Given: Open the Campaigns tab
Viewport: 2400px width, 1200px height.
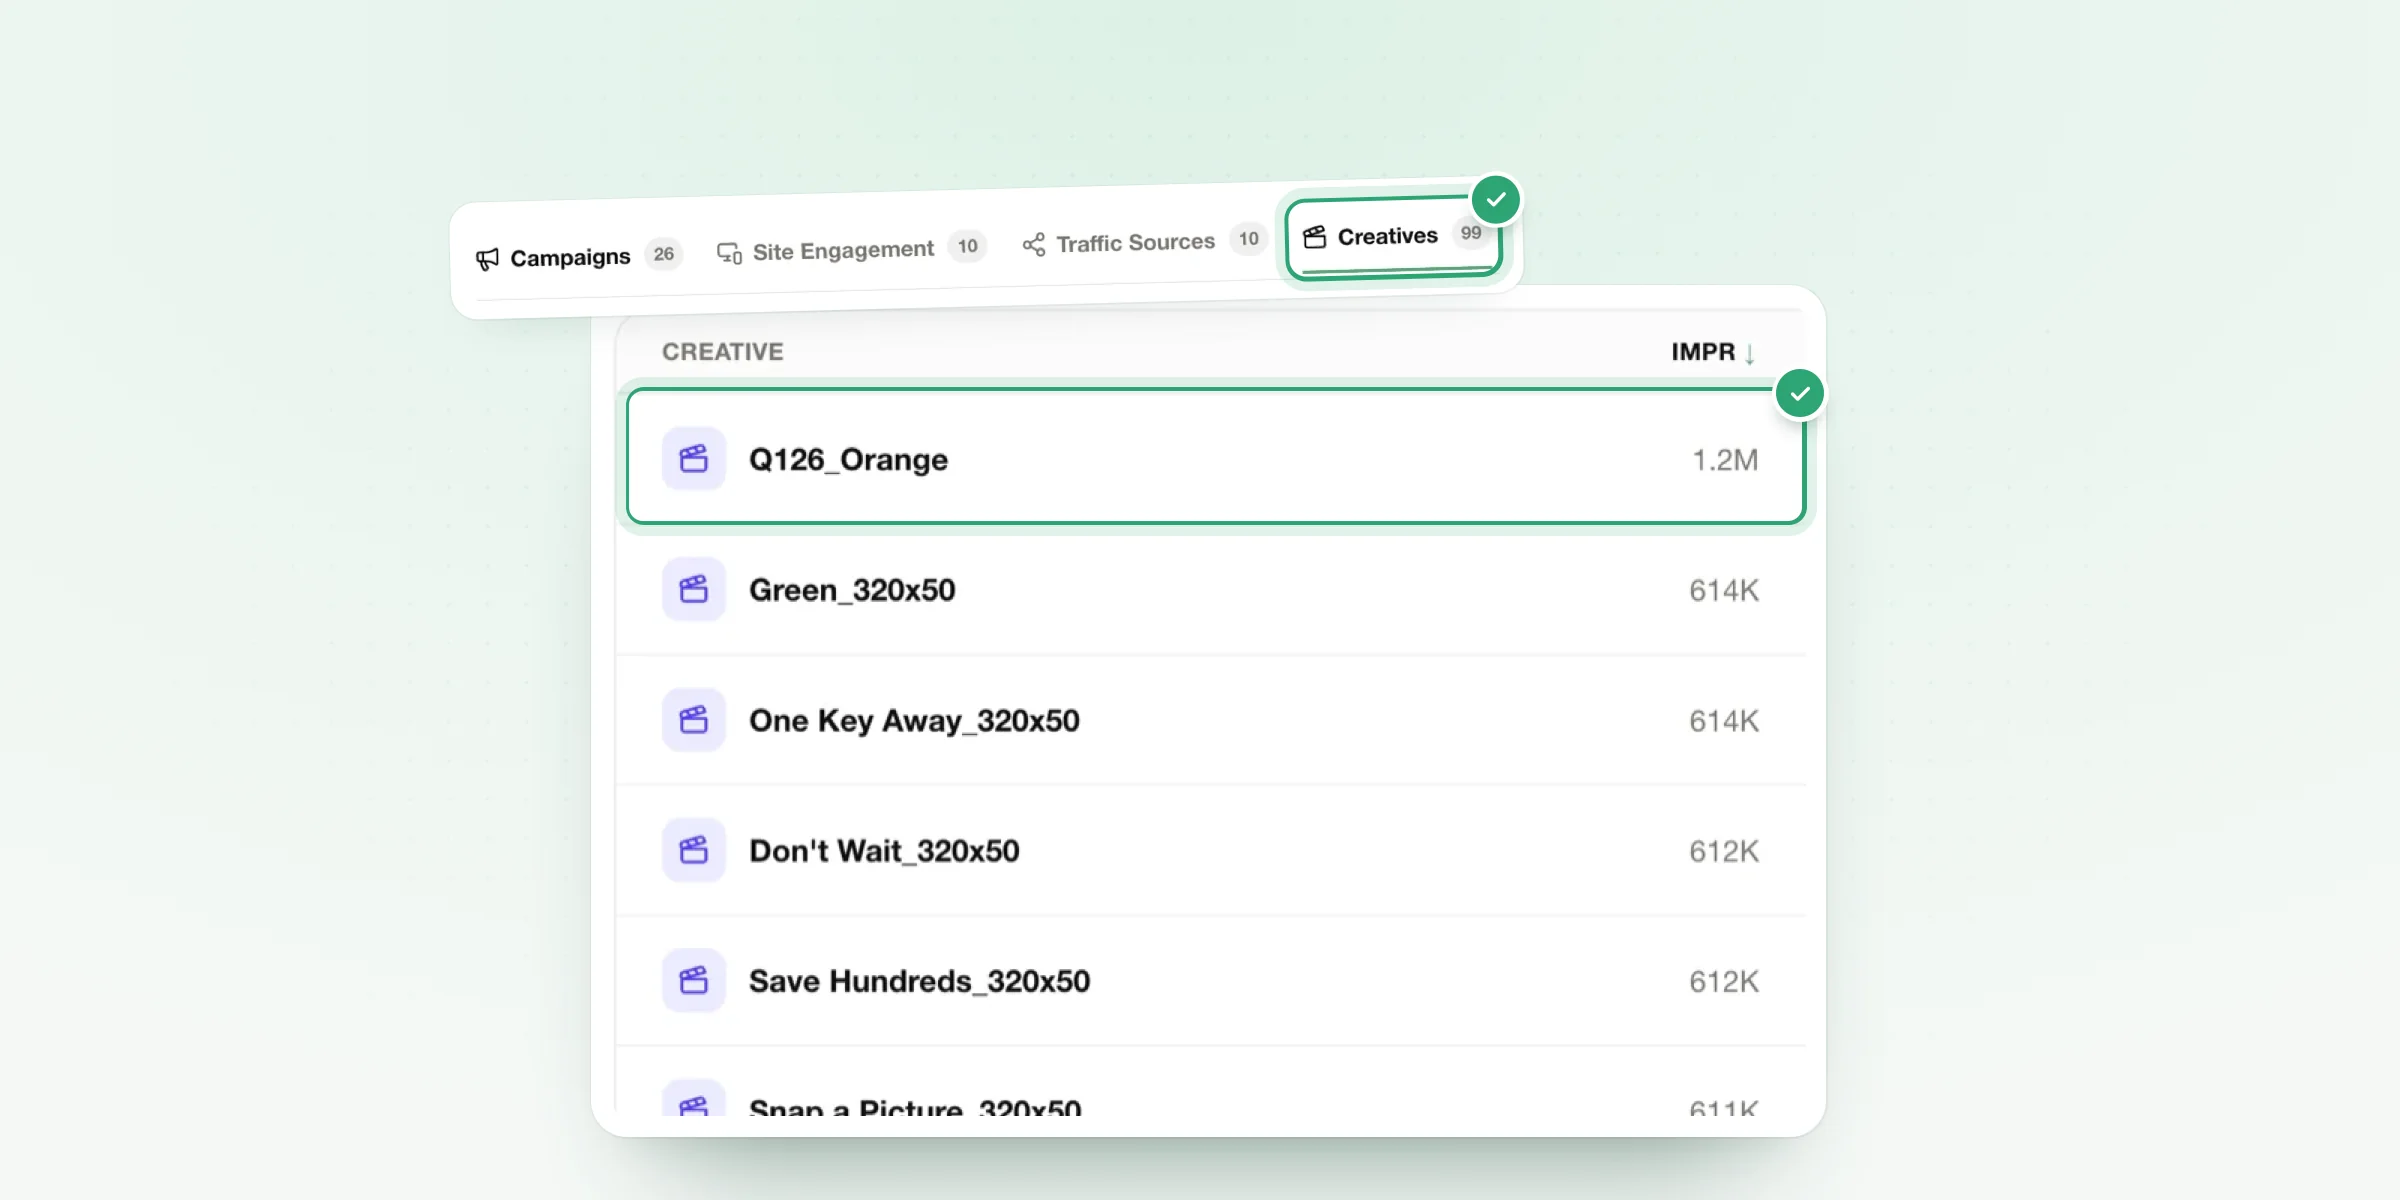Looking at the screenshot, I should click(578, 257).
